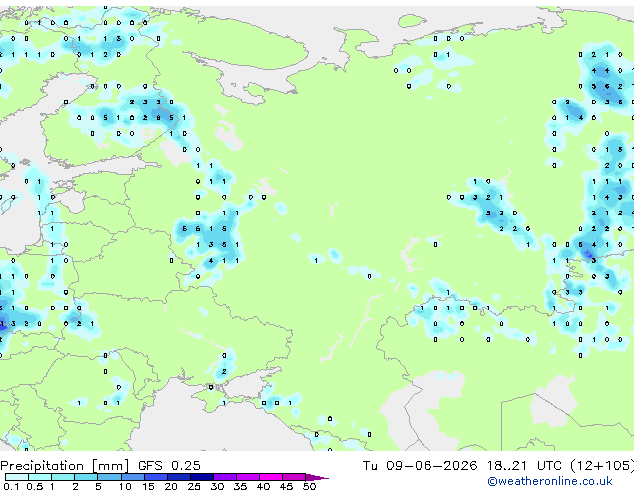Click the 'GFS 0.25' model label
The image size is (634, 490).
[x=169, y=465]
